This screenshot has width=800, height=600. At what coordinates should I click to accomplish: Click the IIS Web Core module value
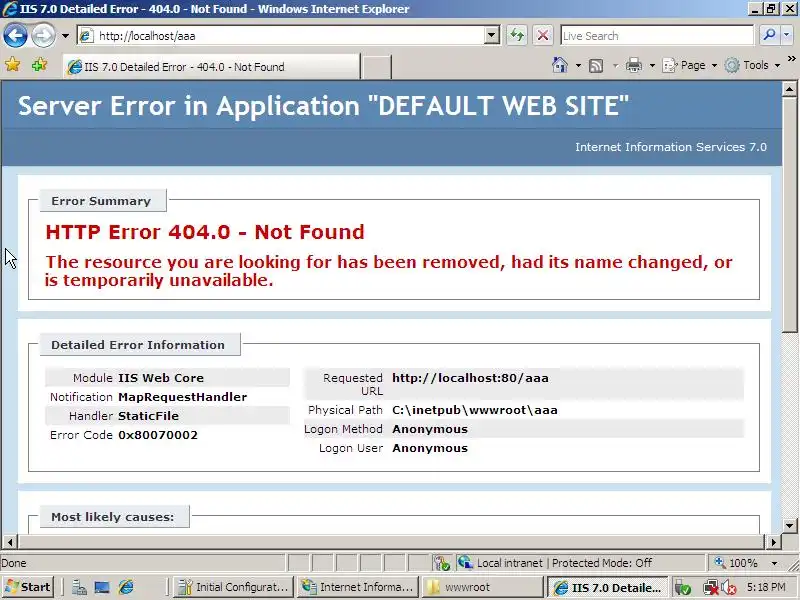tap(161, 378)
